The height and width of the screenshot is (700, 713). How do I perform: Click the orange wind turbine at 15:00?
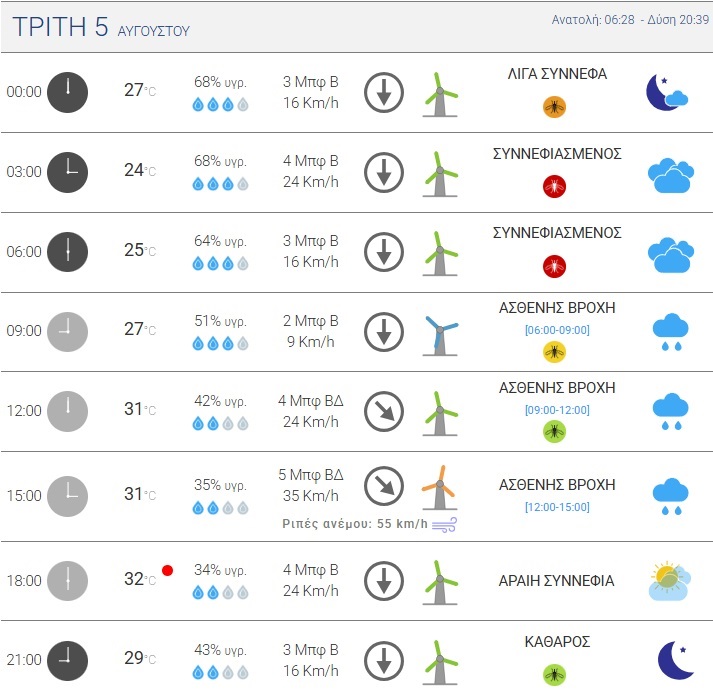pyautogui.click(x=440, y=488)
